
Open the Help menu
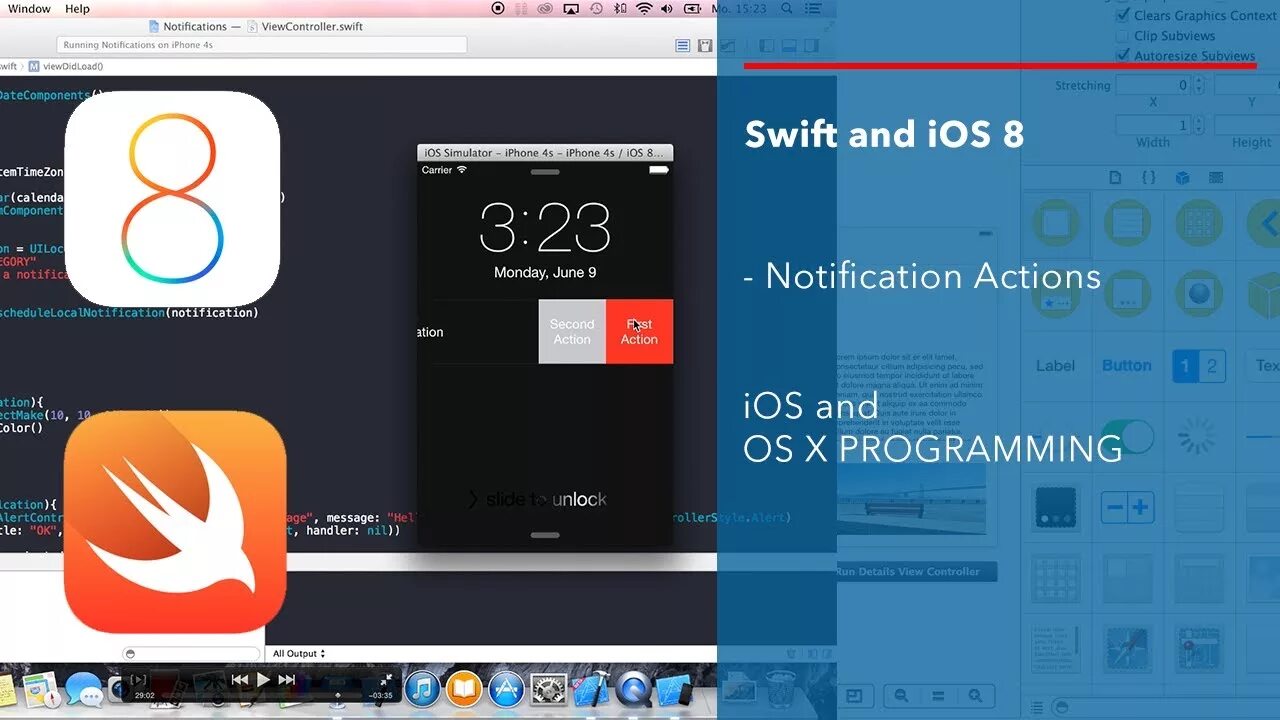[77, 8]
